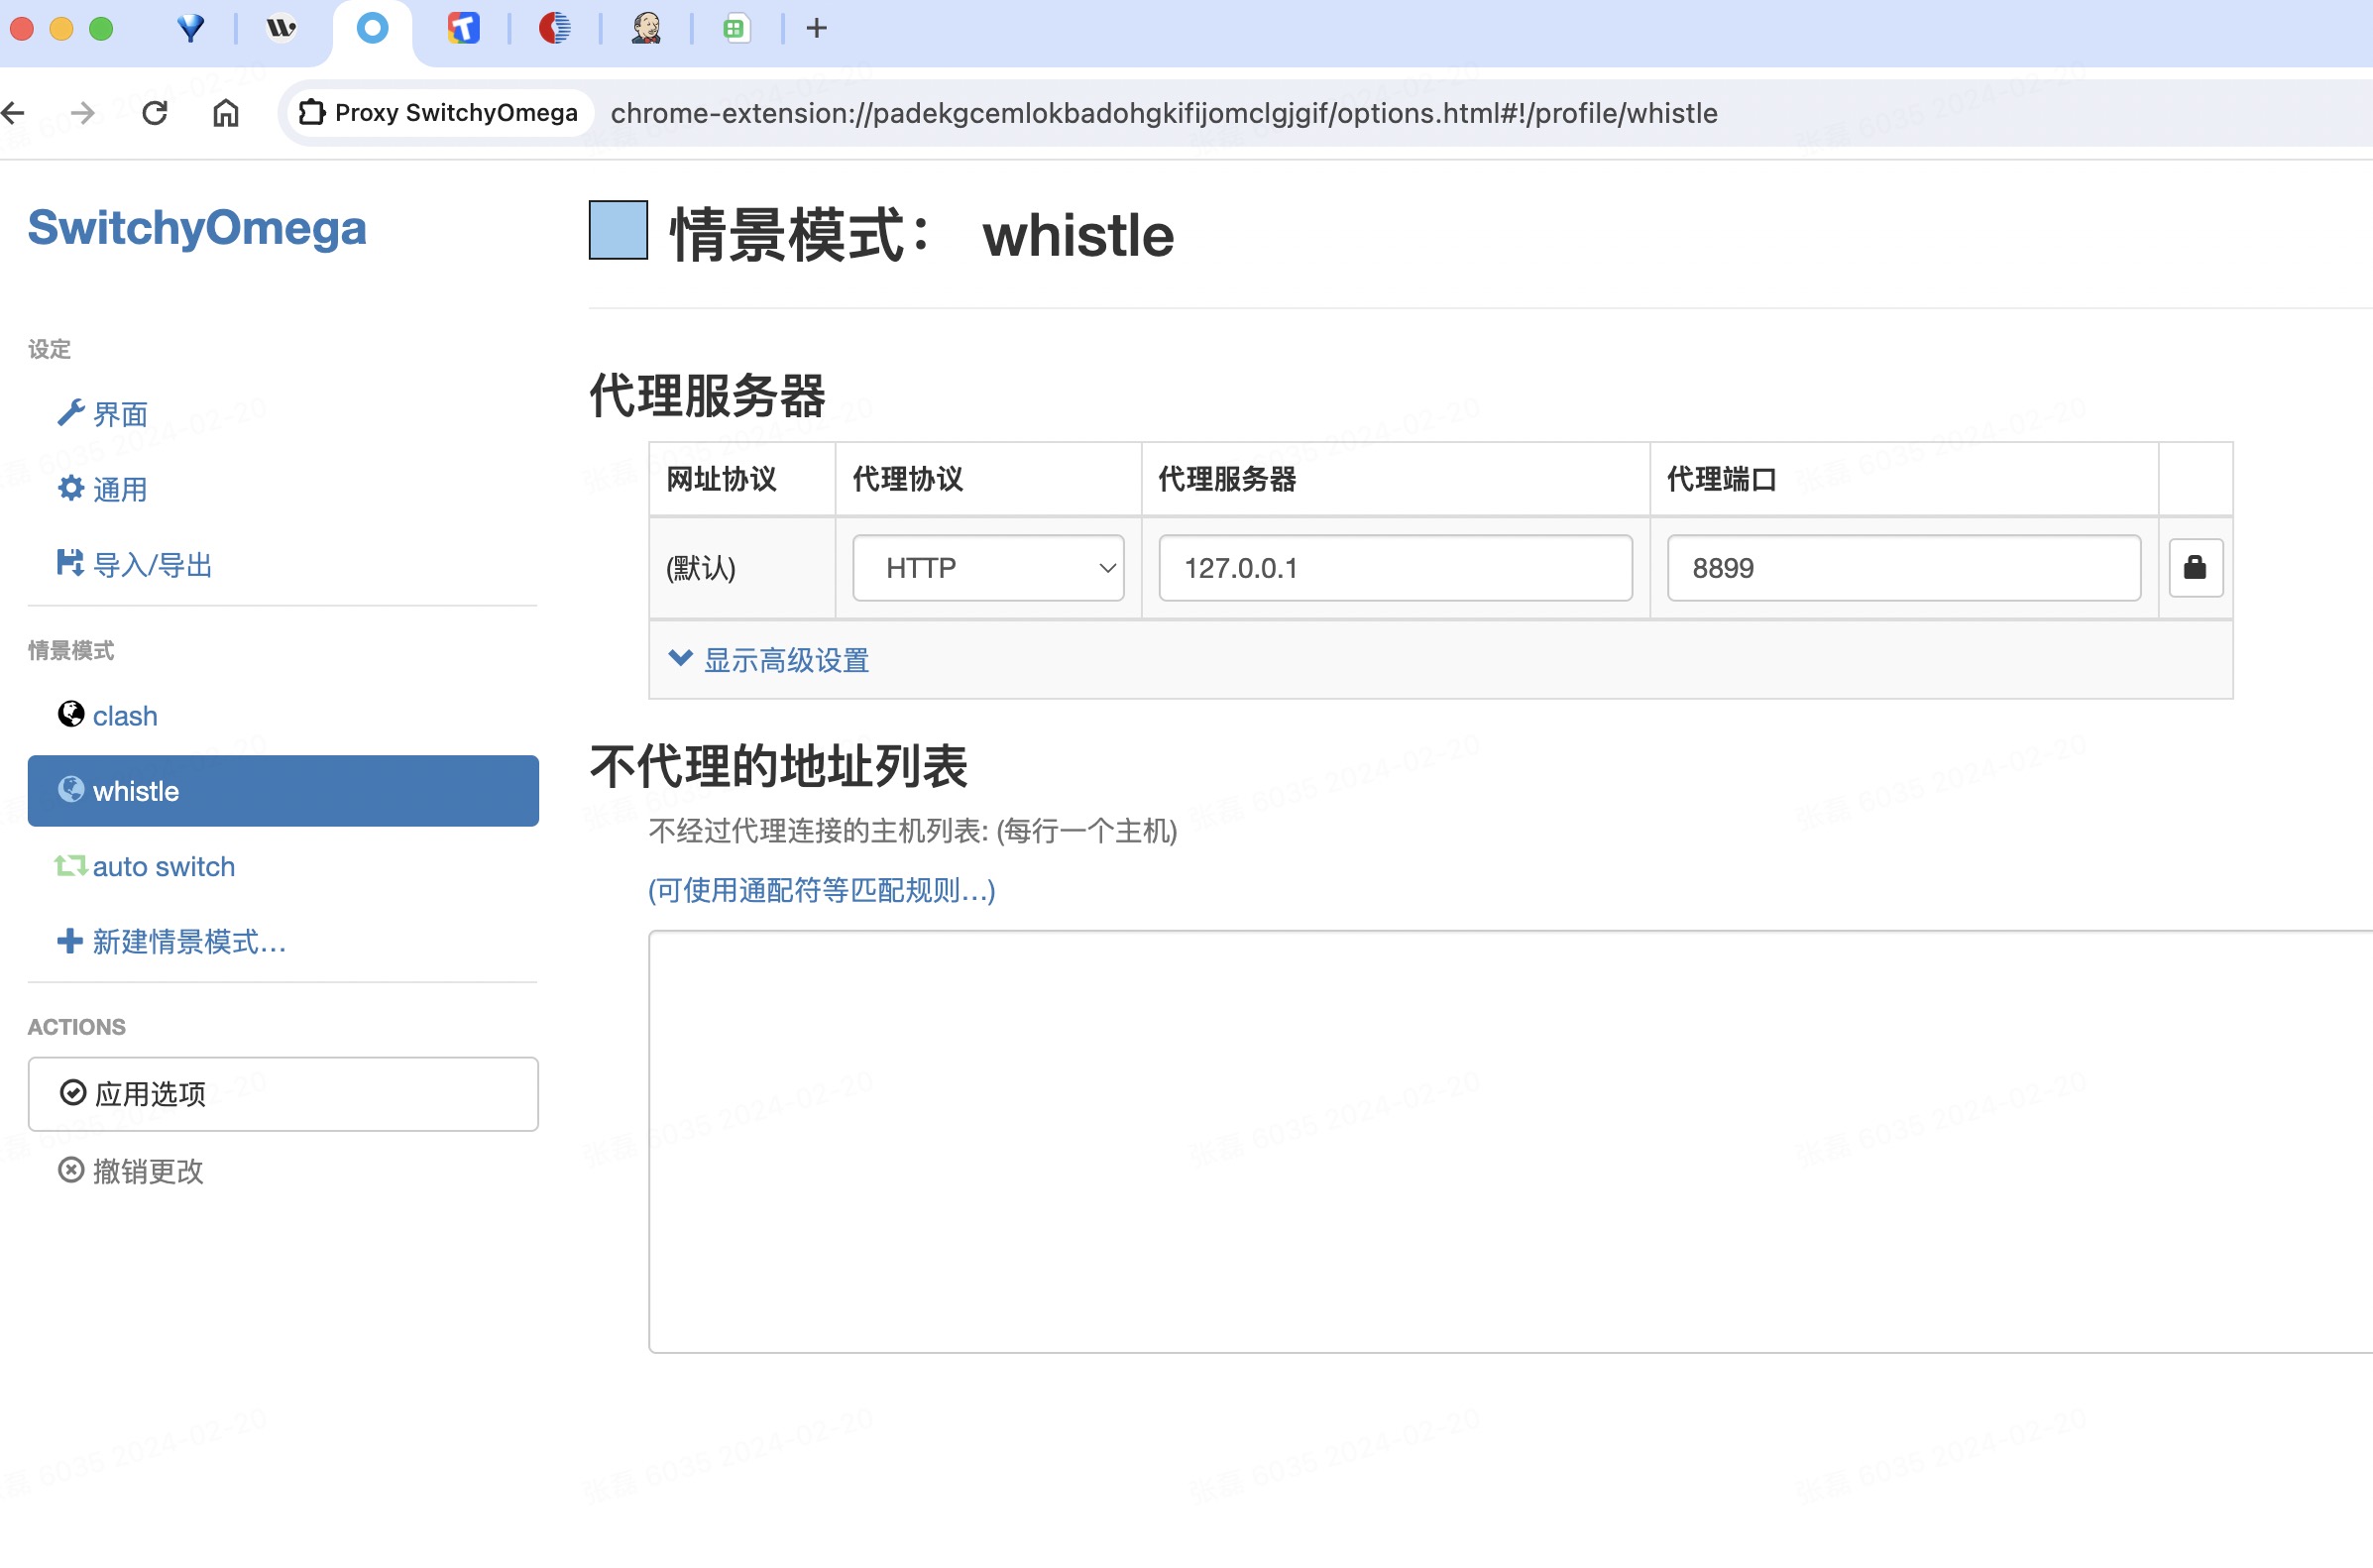Click the globe/clash profile icon
The height and width of the screenshot is (1568, 2373).
70,714
